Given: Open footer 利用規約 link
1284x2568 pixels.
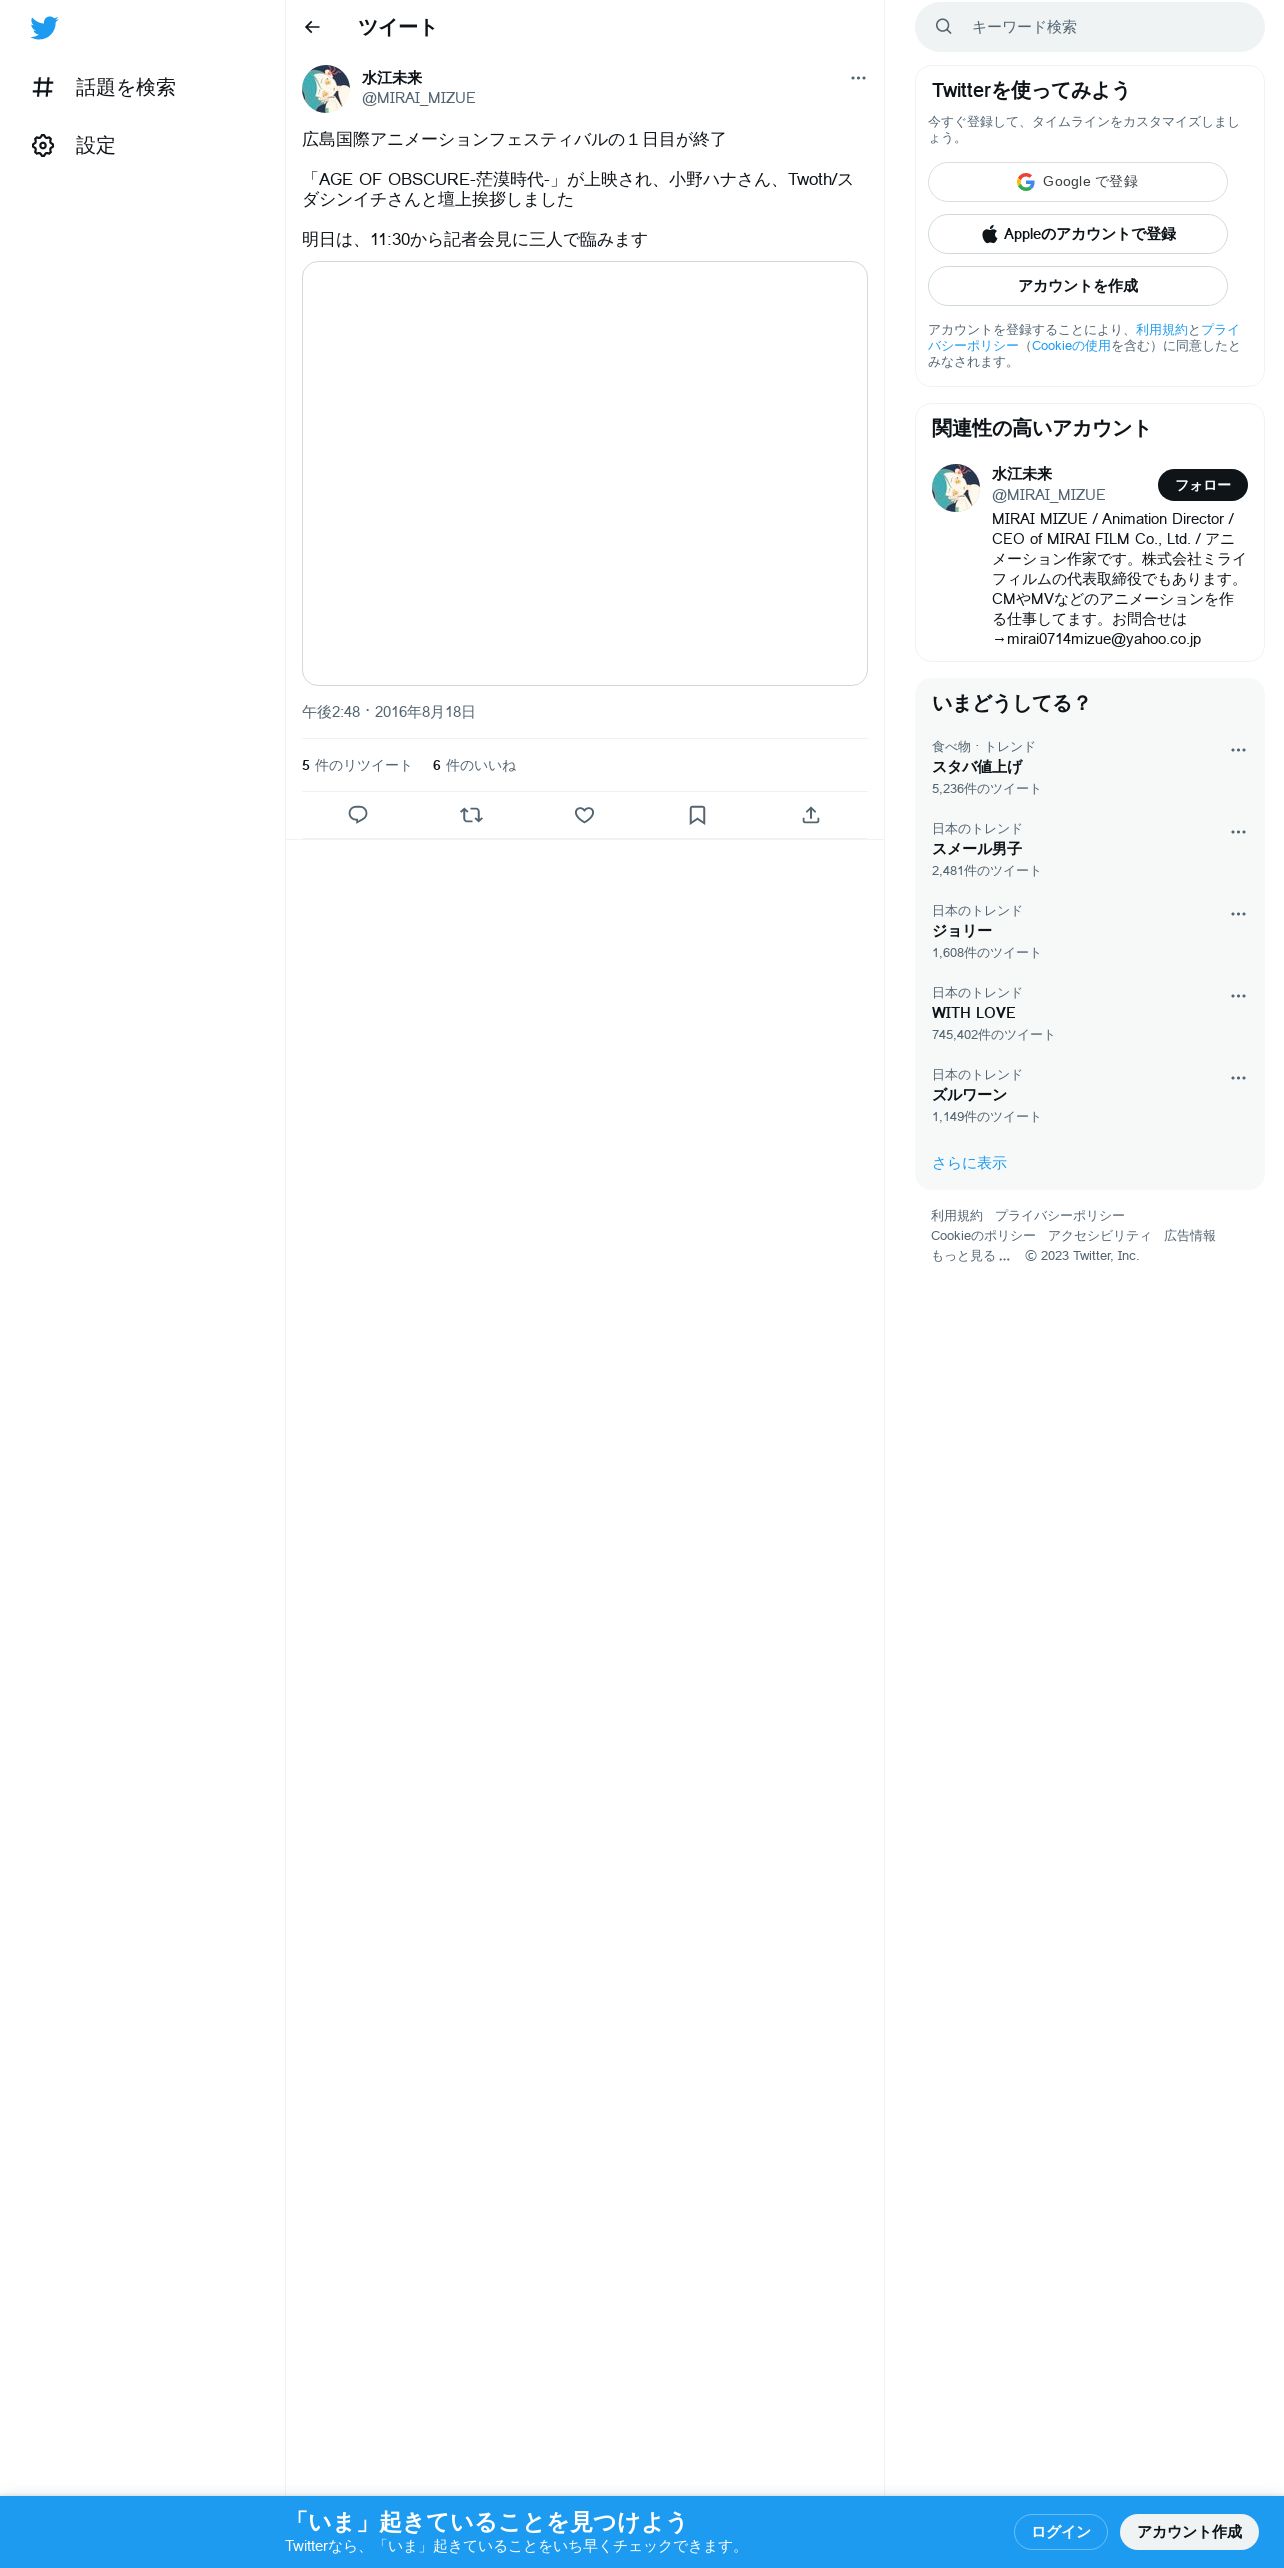Looking at the screenshot, I should [957, 1216].
